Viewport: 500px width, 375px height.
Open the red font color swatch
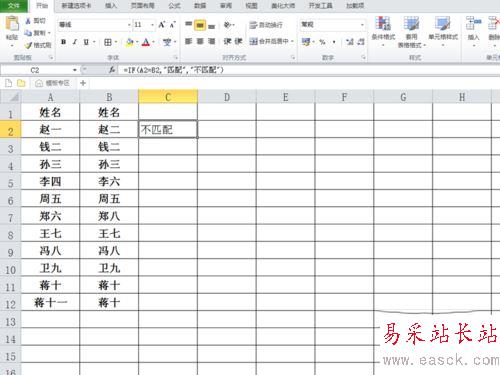(x=146, y=42)
